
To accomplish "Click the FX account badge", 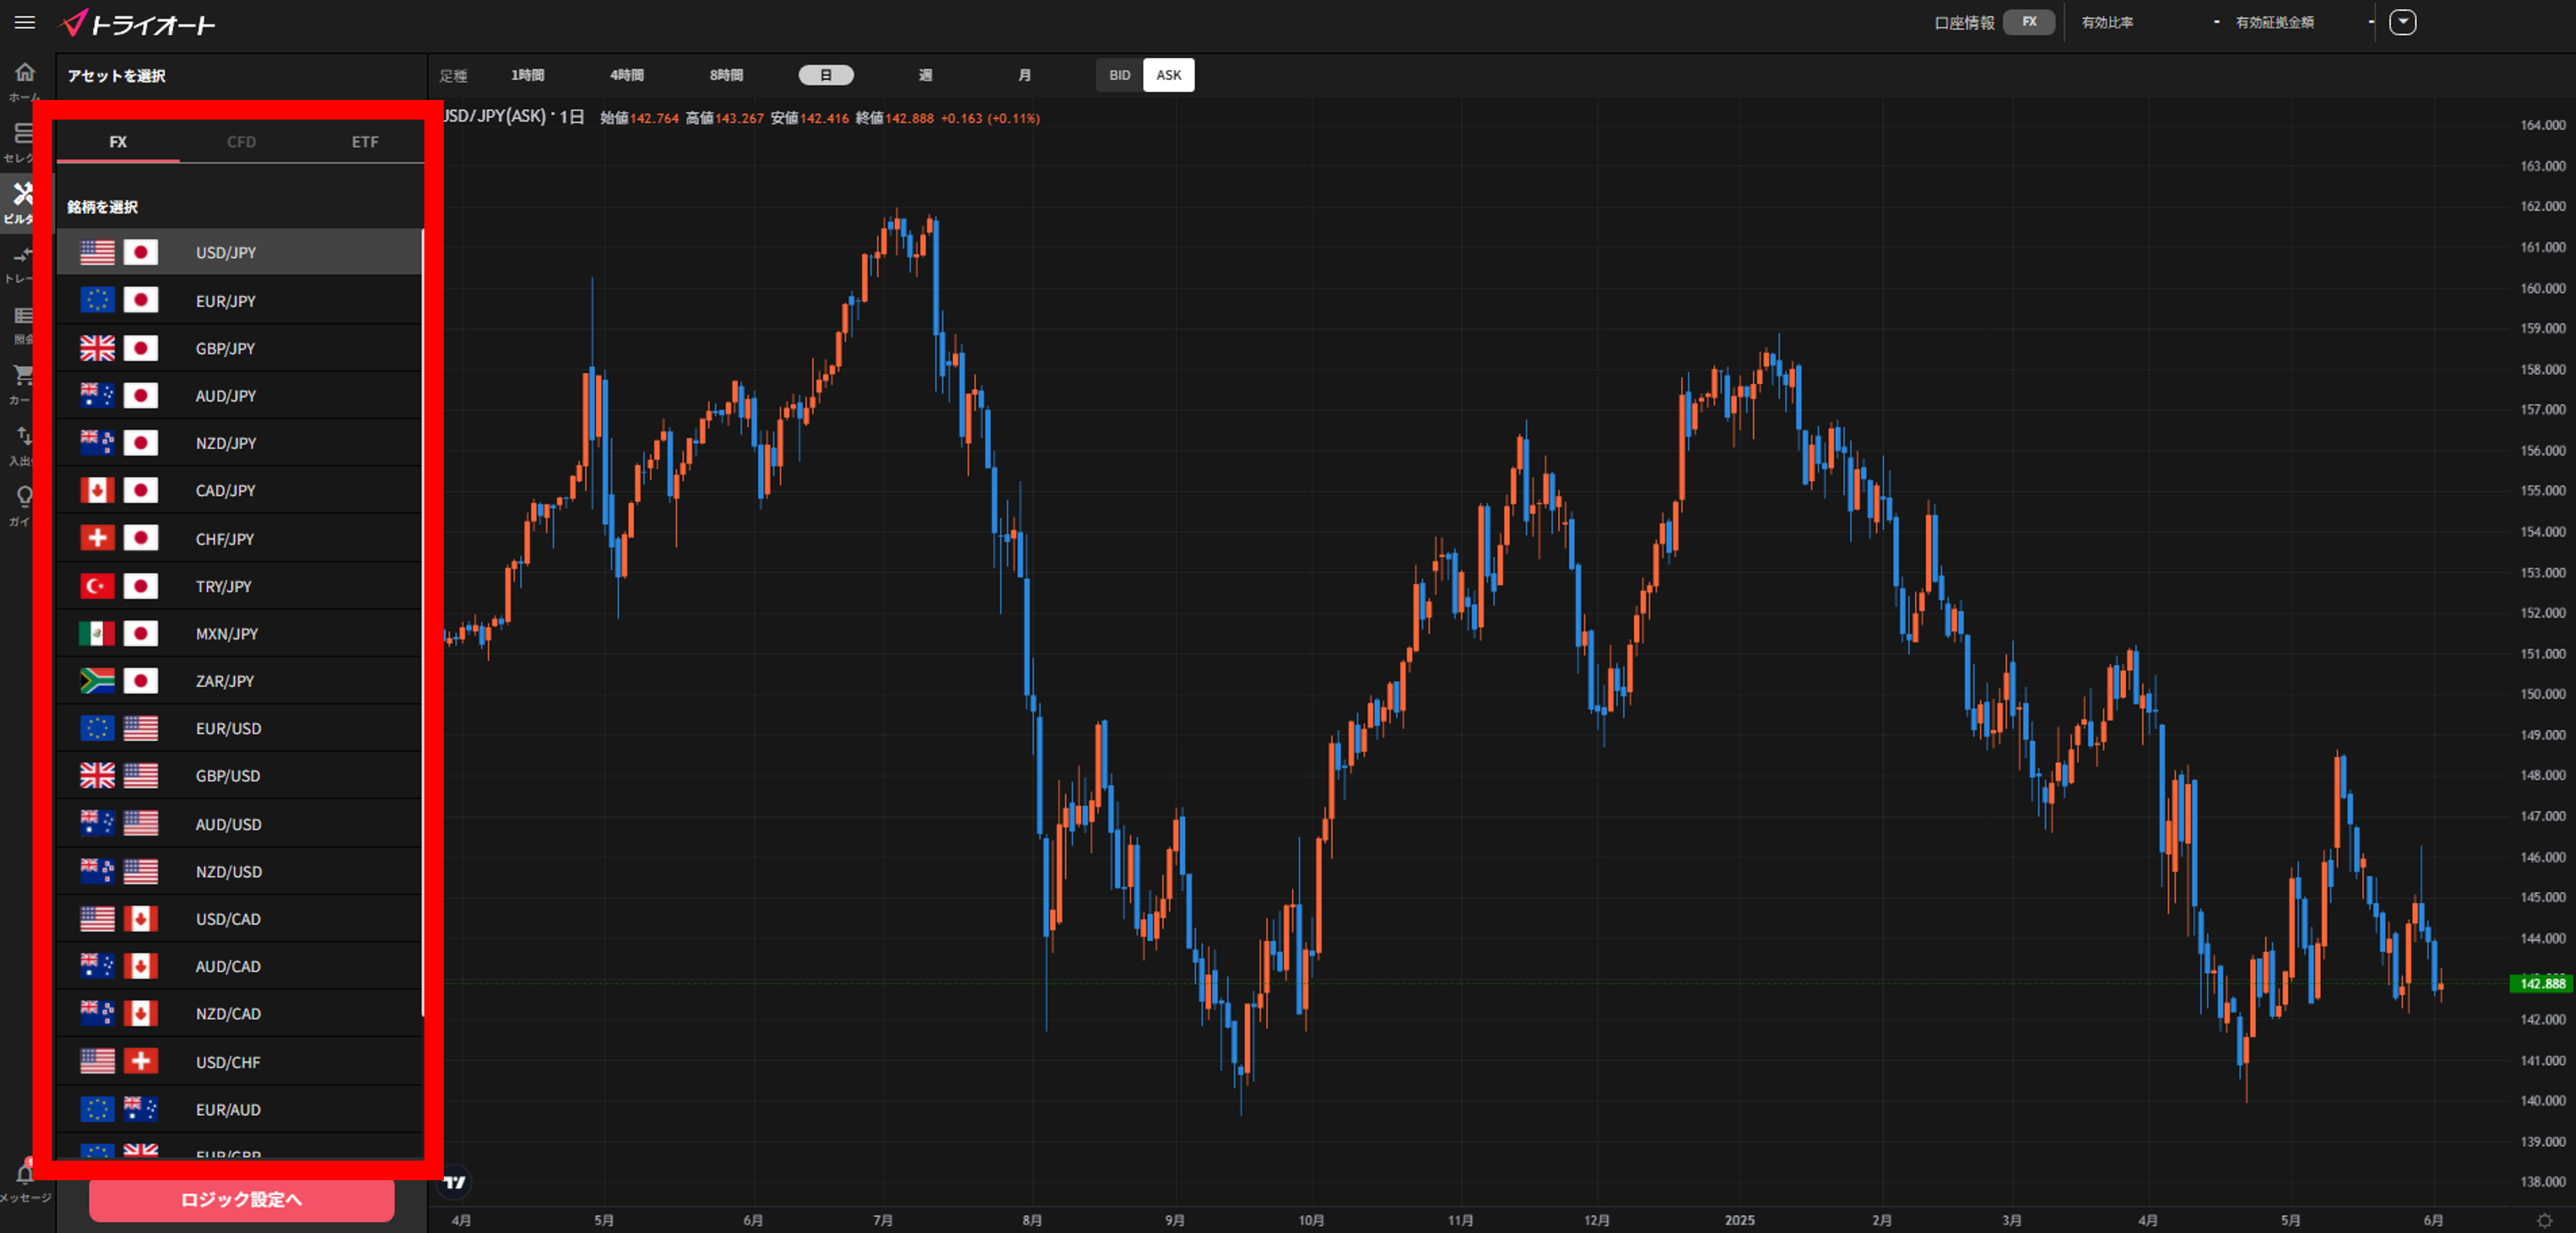I will click(x=2029, y=22).
